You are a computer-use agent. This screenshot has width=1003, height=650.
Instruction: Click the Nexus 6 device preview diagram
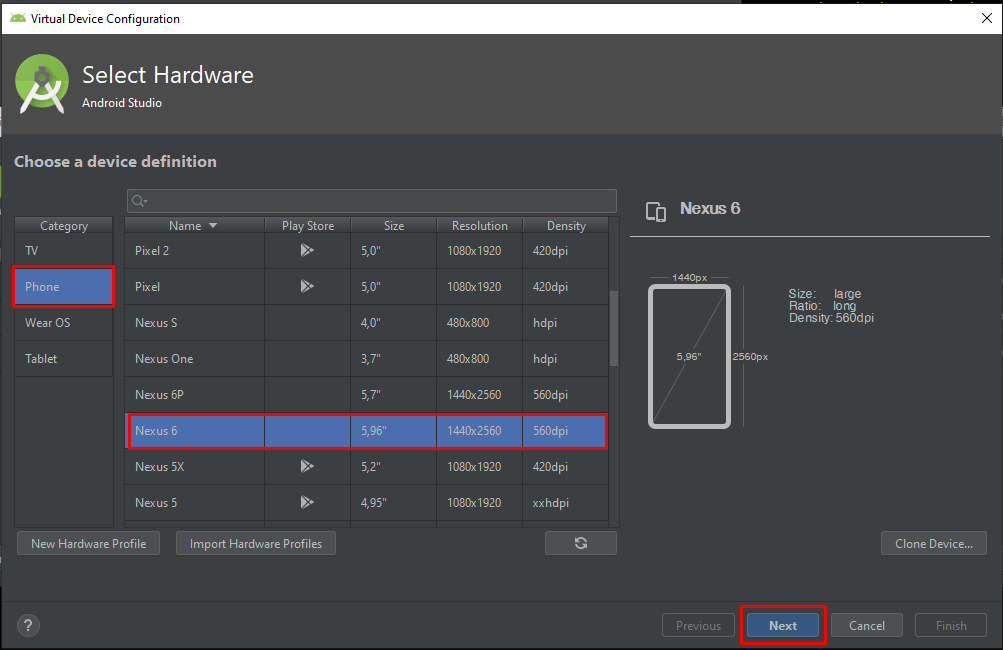pyautogui.click(x=689, y=356)
